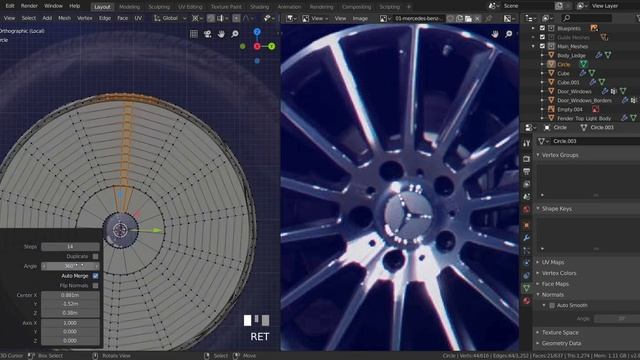Click the pan hand icon in 3D viewport
The image size is (640, 360).
pyautogui.click(x=221, y=34)
